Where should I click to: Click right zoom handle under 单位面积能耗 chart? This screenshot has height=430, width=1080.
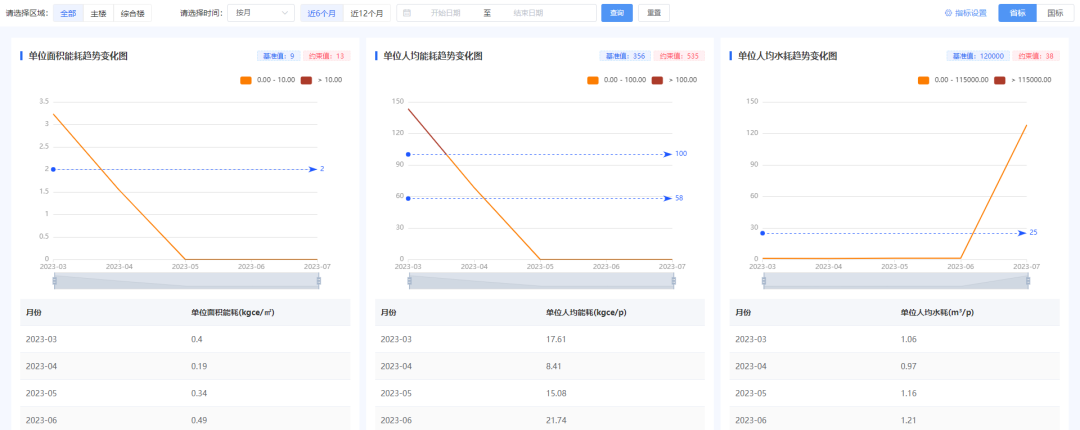click(318, 280)
